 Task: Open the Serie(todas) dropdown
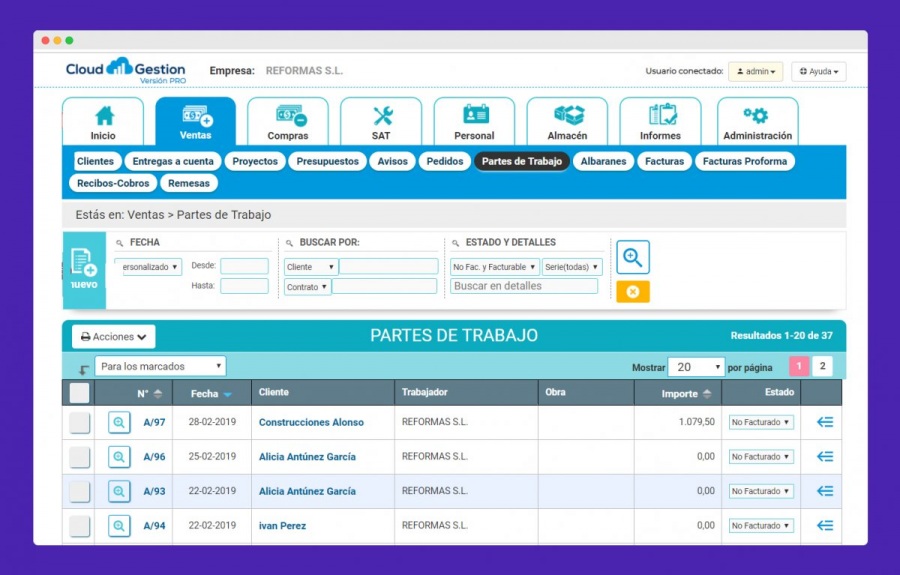[572, 267]
